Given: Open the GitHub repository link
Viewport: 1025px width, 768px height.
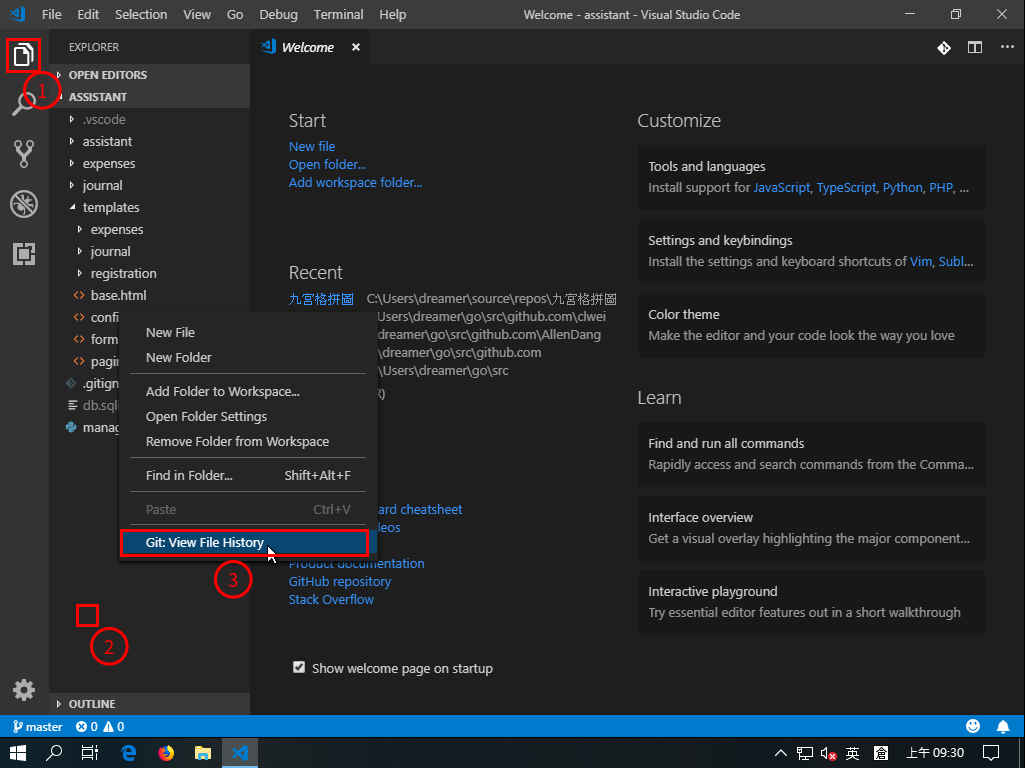Looking at the screenshot, I should click(x=340, y=582).
